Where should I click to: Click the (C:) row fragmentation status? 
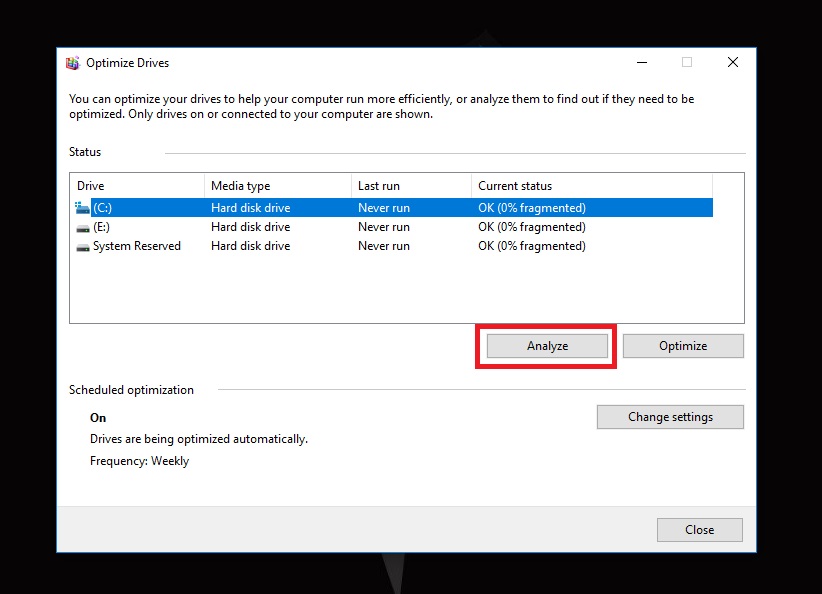coord(532,208)
